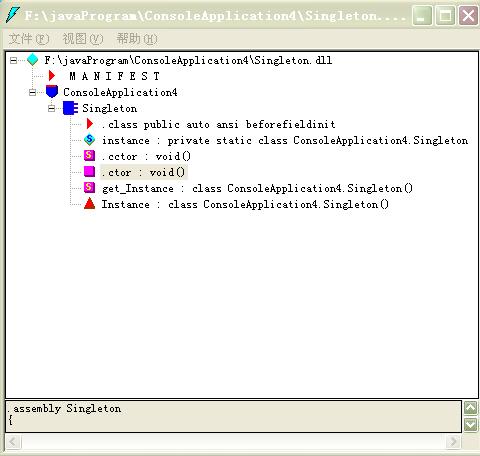Collapse the Singleton class node
The height and width of the screenshot is (456, 480).
click(x=51, y=108)
